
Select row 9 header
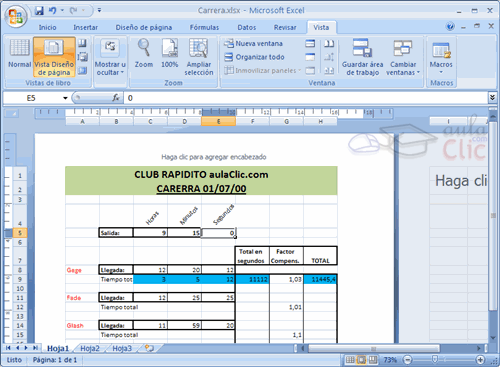(x=20, y=279)
